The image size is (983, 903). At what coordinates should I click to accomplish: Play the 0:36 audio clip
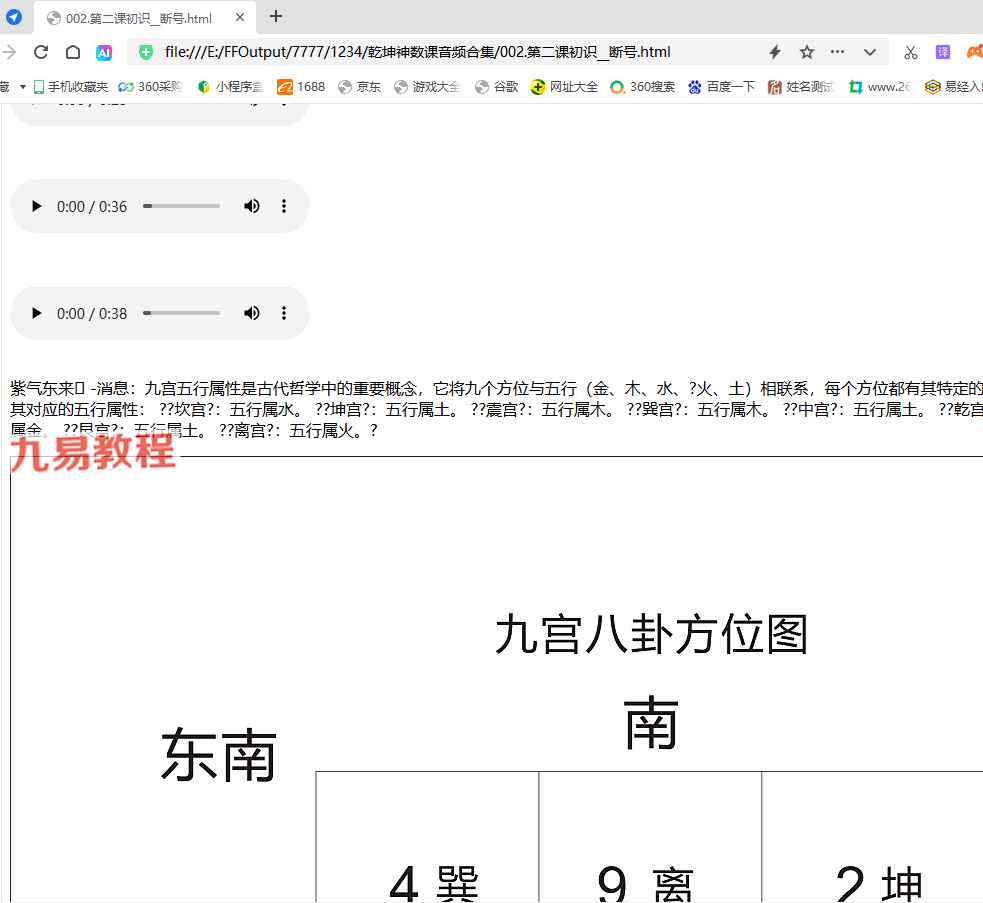click(37, 206)
